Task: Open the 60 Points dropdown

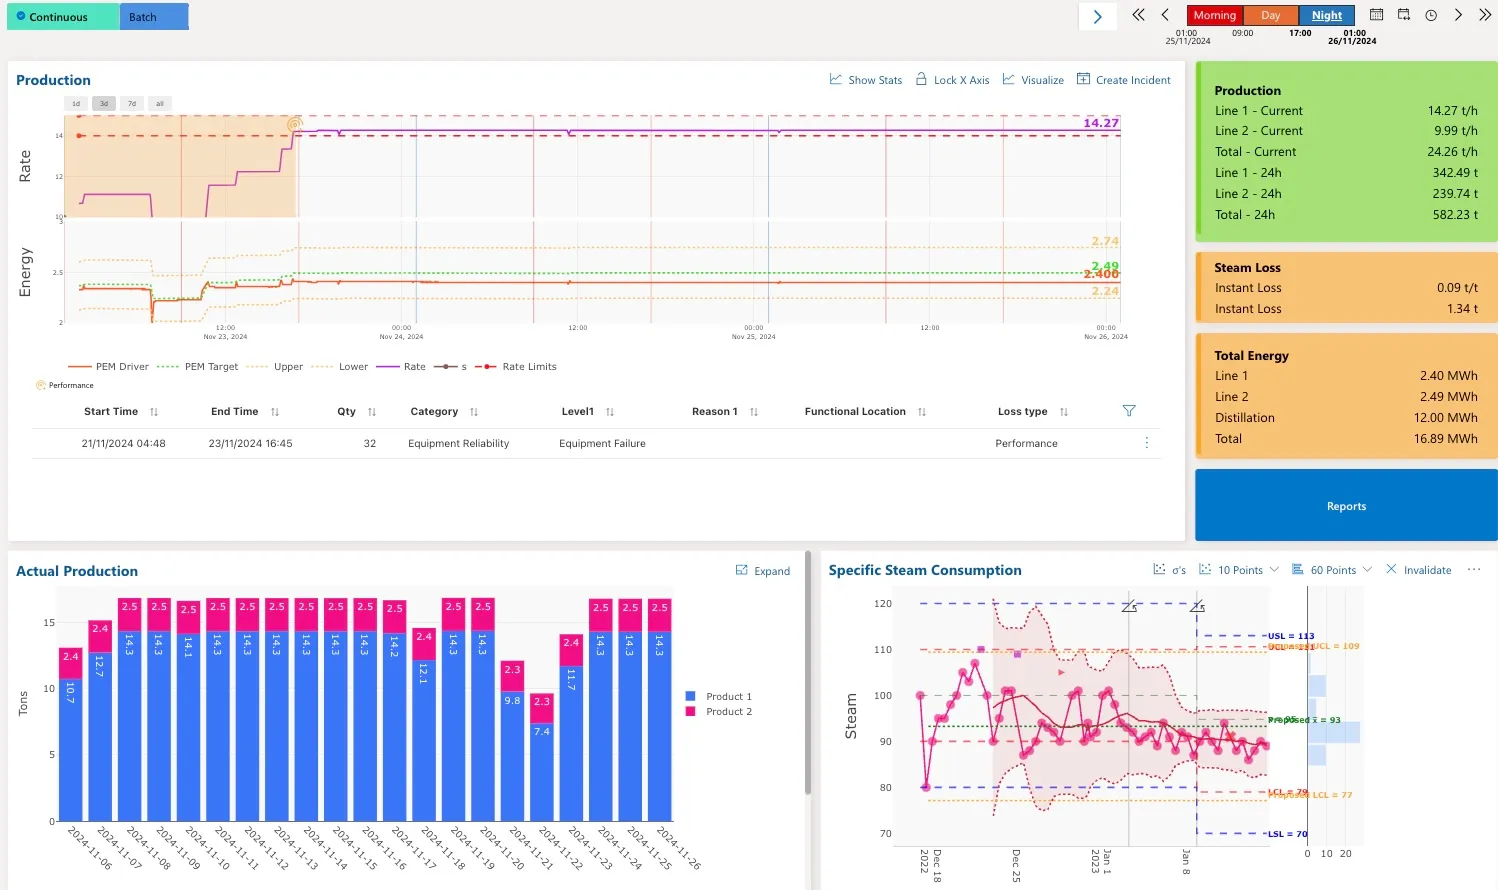Action: [x=1332, y=570]
